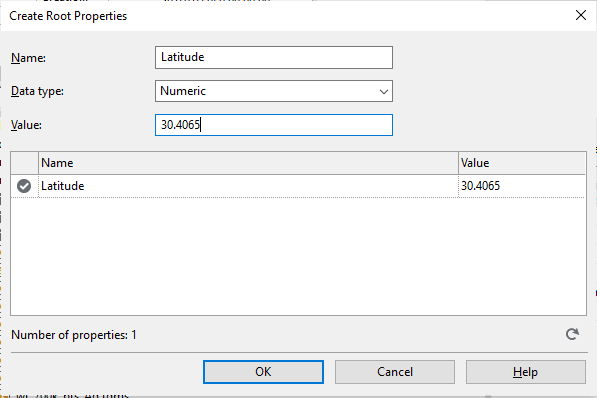Select the Latitude row in table
The image size is (597, 398).
click(298, 186)
